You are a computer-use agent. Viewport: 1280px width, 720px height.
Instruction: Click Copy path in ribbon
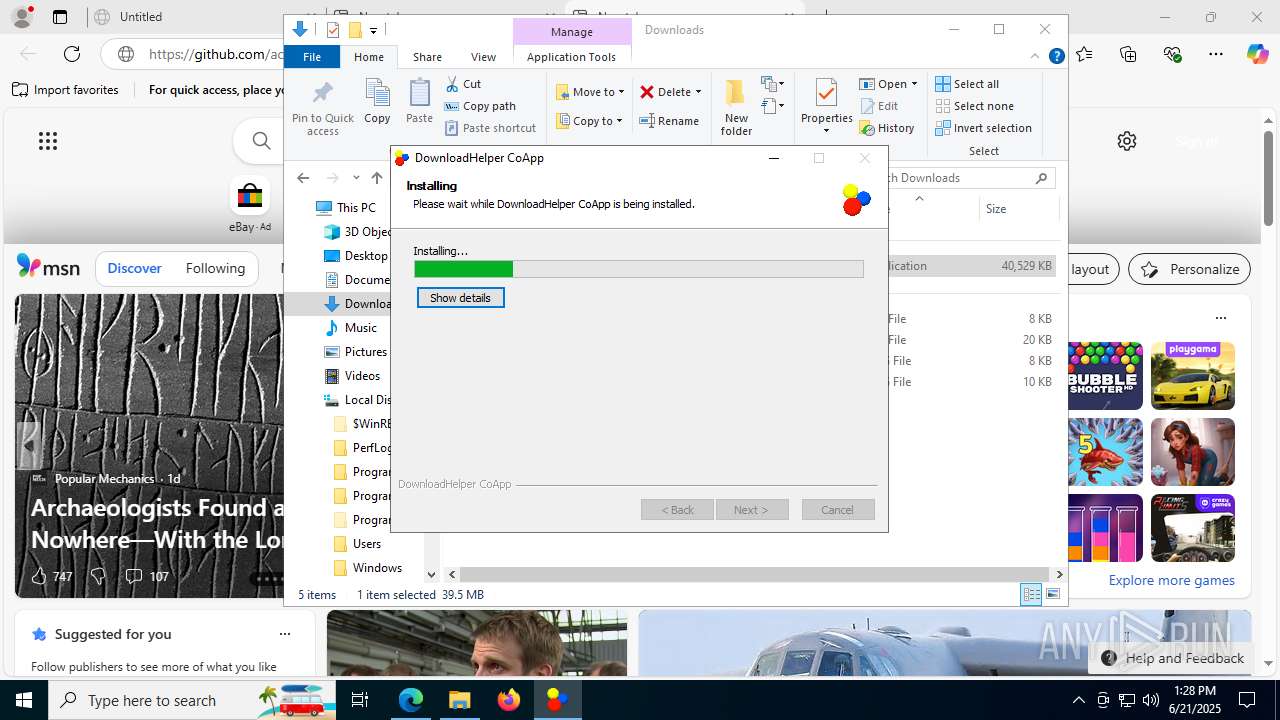[x=480, y=106]
